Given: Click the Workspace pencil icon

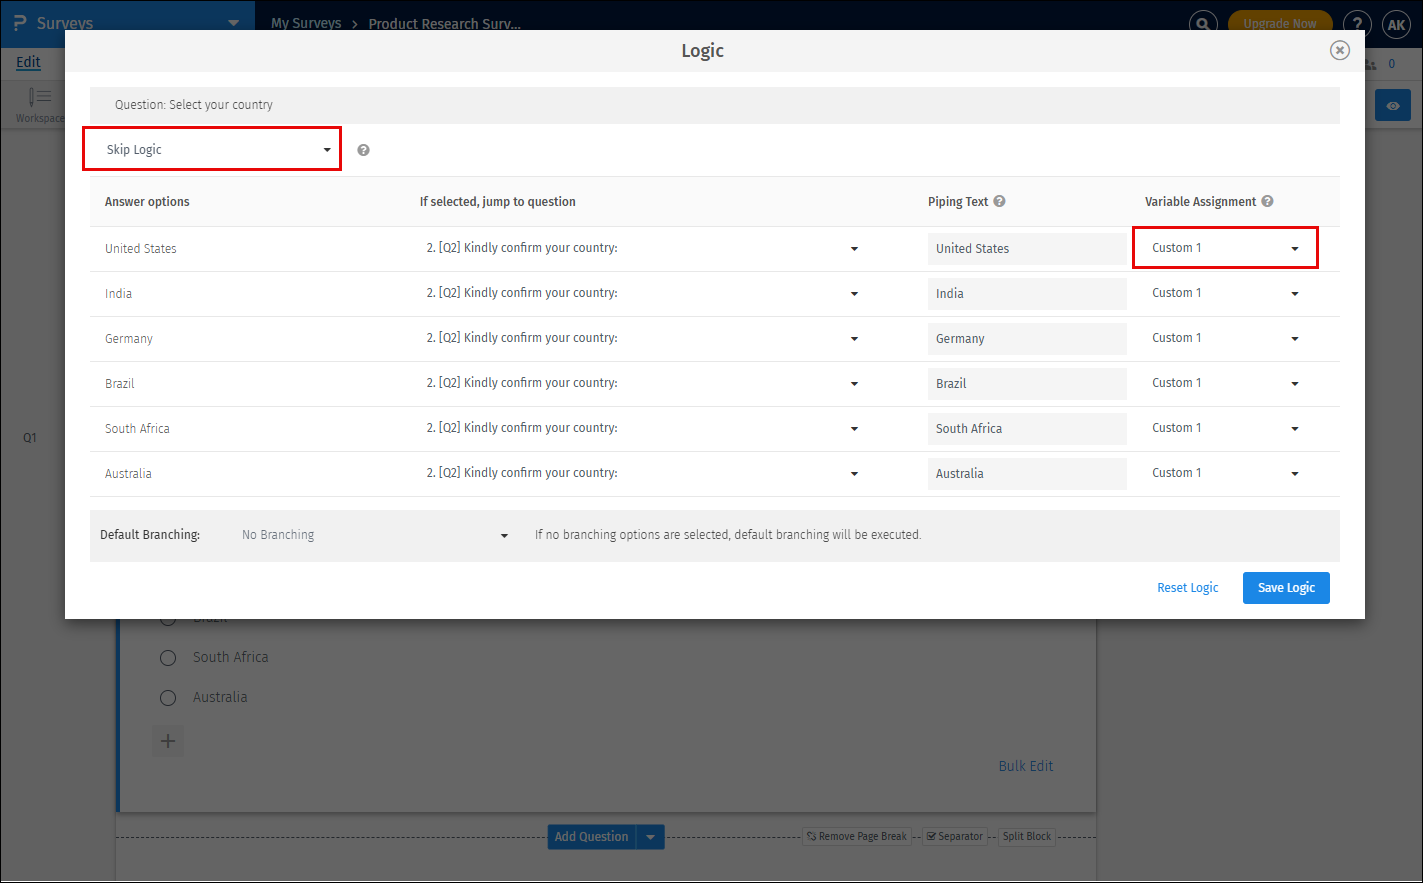Looking at the screenshot, I should click(x=40, y=97).
